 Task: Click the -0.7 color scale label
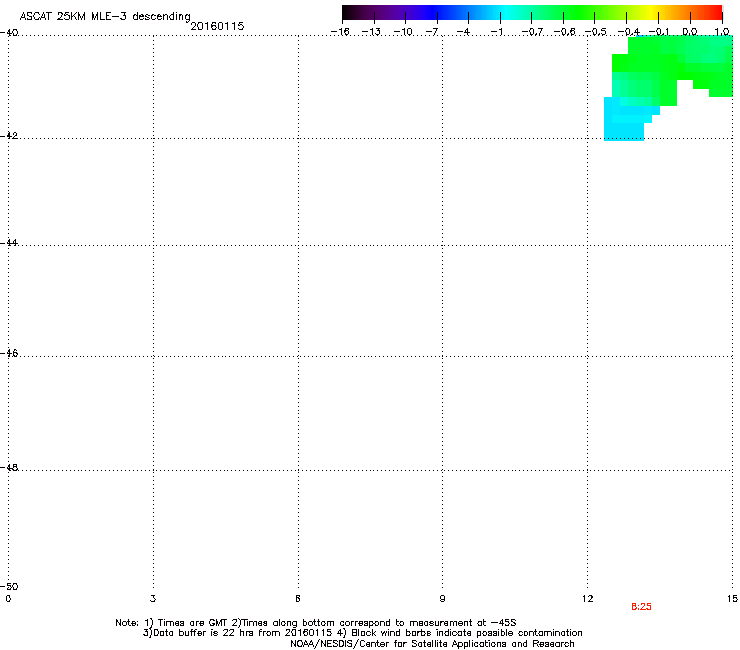tap(532, 32)
